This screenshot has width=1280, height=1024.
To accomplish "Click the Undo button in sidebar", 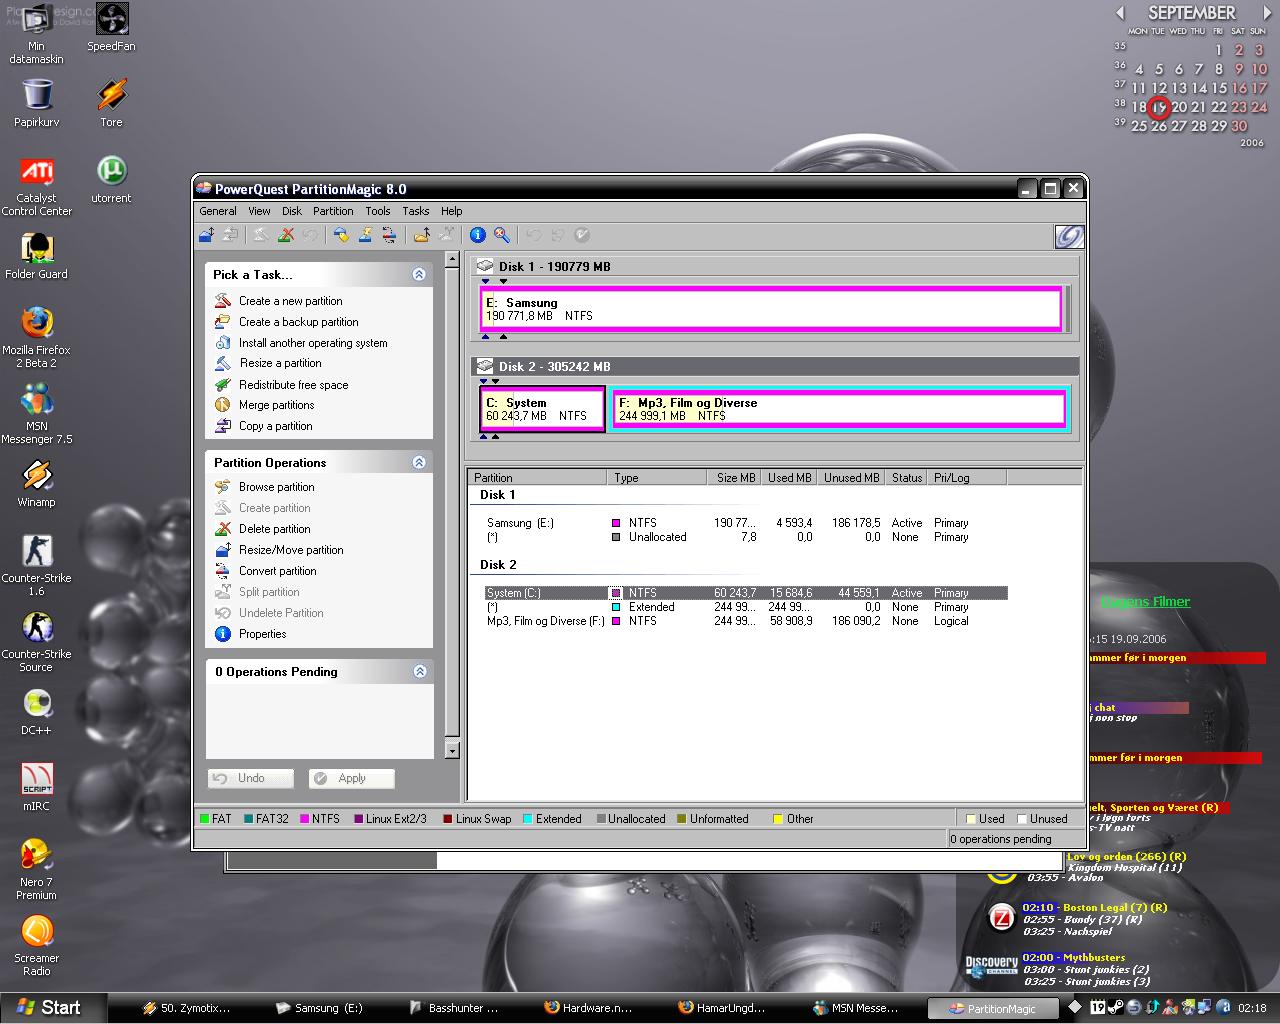I will click(x=251, y=778).
